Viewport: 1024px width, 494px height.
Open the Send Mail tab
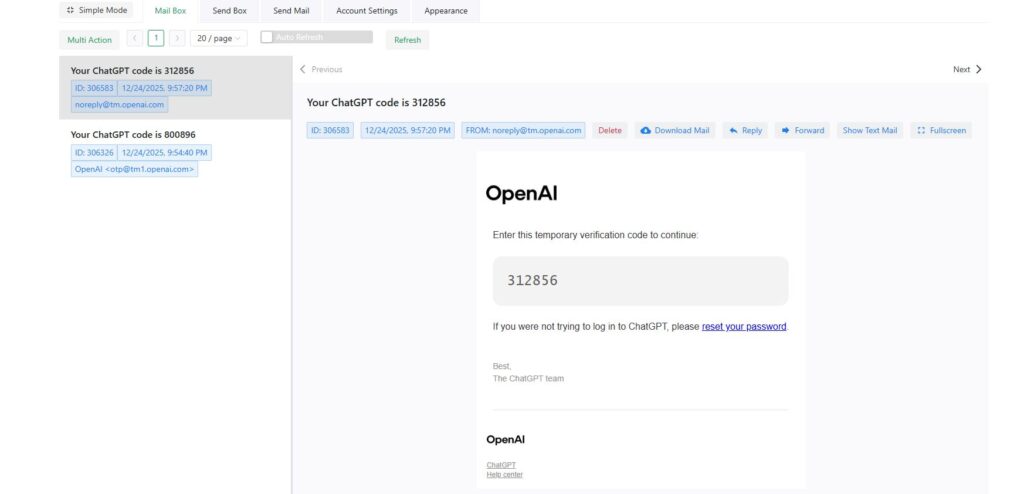[291, 11]
